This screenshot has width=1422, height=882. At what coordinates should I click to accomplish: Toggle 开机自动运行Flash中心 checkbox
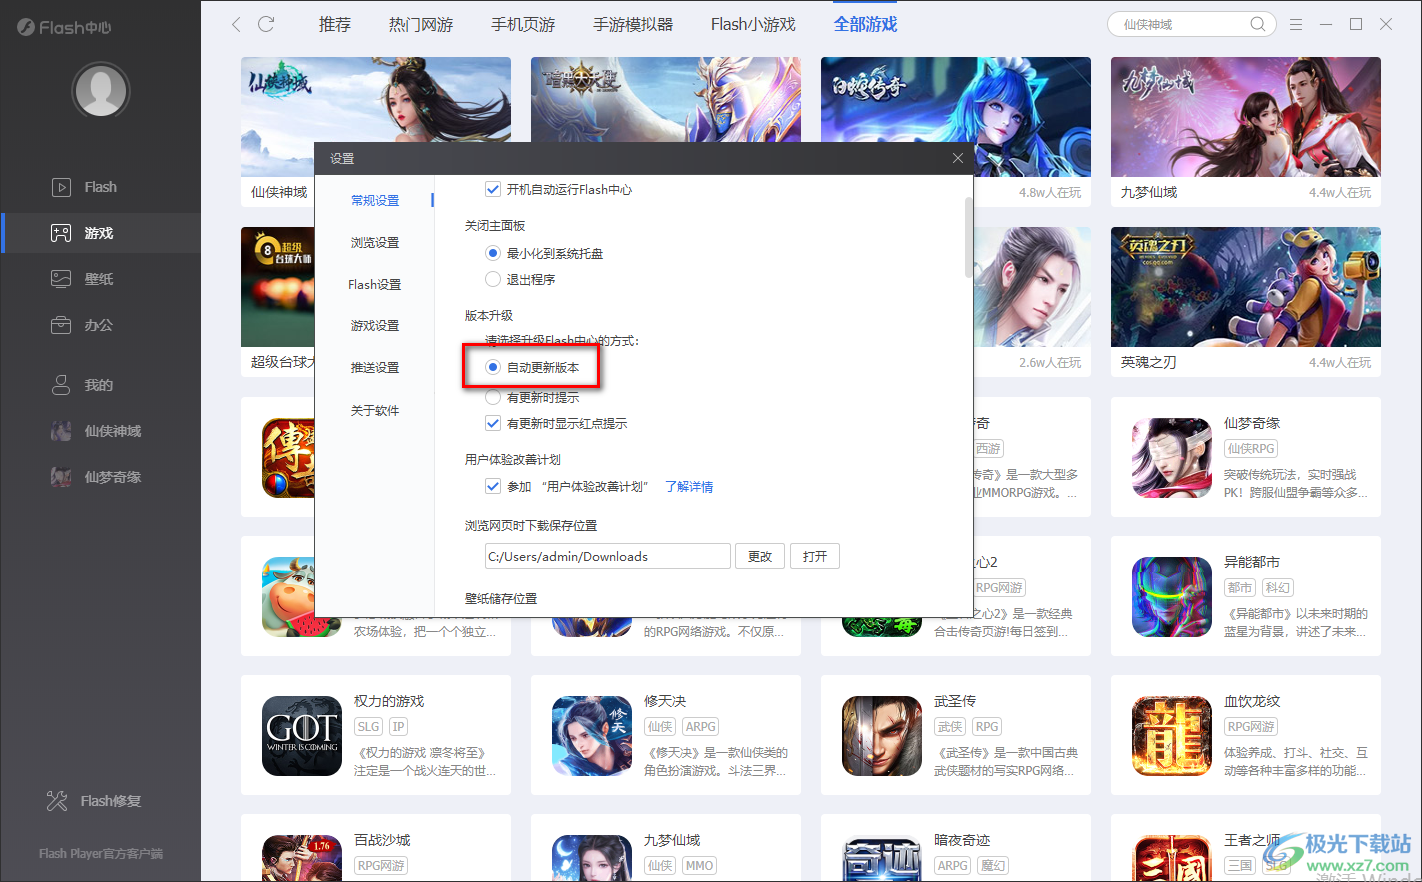click(x=492, y=189)
